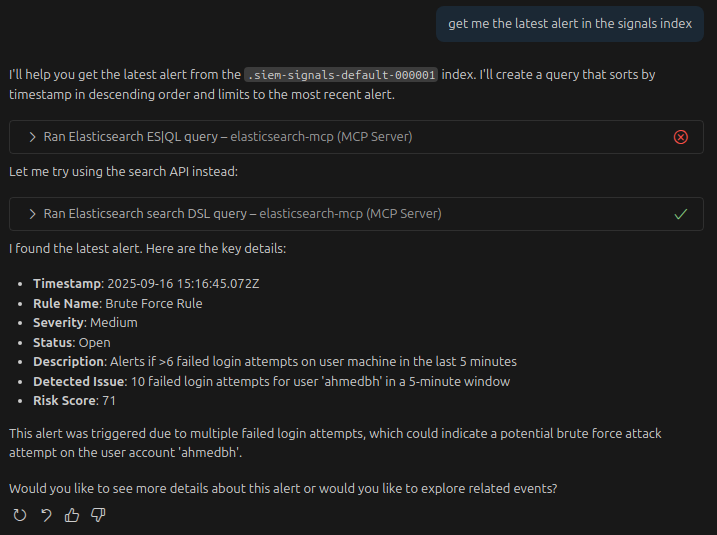Open the 'Ran Elasticsearch ES|QL query' row
The width and height of the screenshot is (717, 535).
pyautogui.click(x=228, y=136)
